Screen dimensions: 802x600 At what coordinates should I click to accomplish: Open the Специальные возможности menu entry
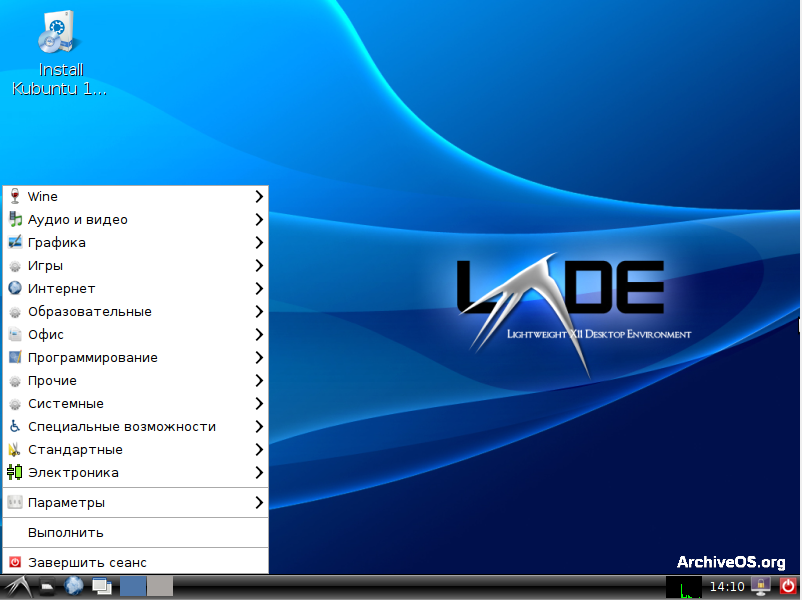136,427
